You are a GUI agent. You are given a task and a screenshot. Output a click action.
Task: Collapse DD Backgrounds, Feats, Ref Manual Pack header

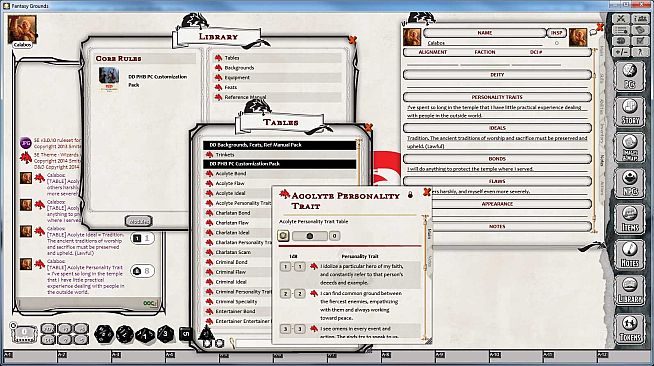pyautogui.click(x=279, y=145)
